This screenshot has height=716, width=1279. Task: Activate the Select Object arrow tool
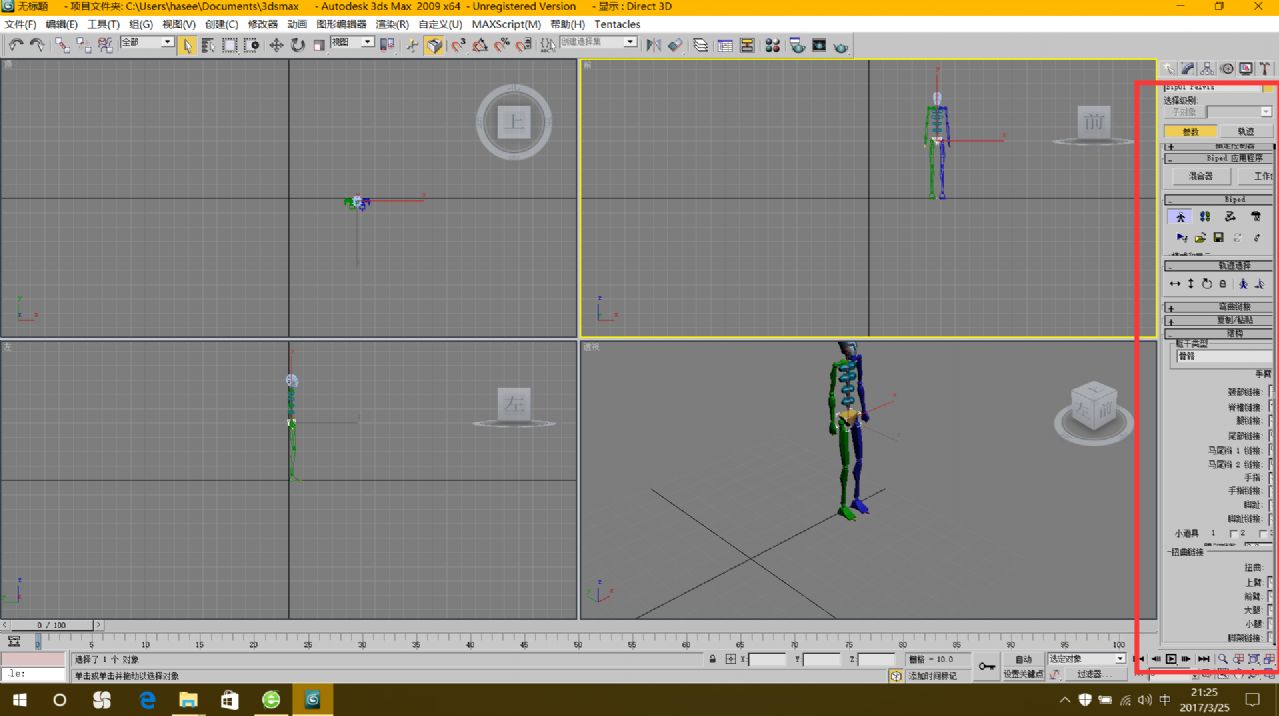187,45
